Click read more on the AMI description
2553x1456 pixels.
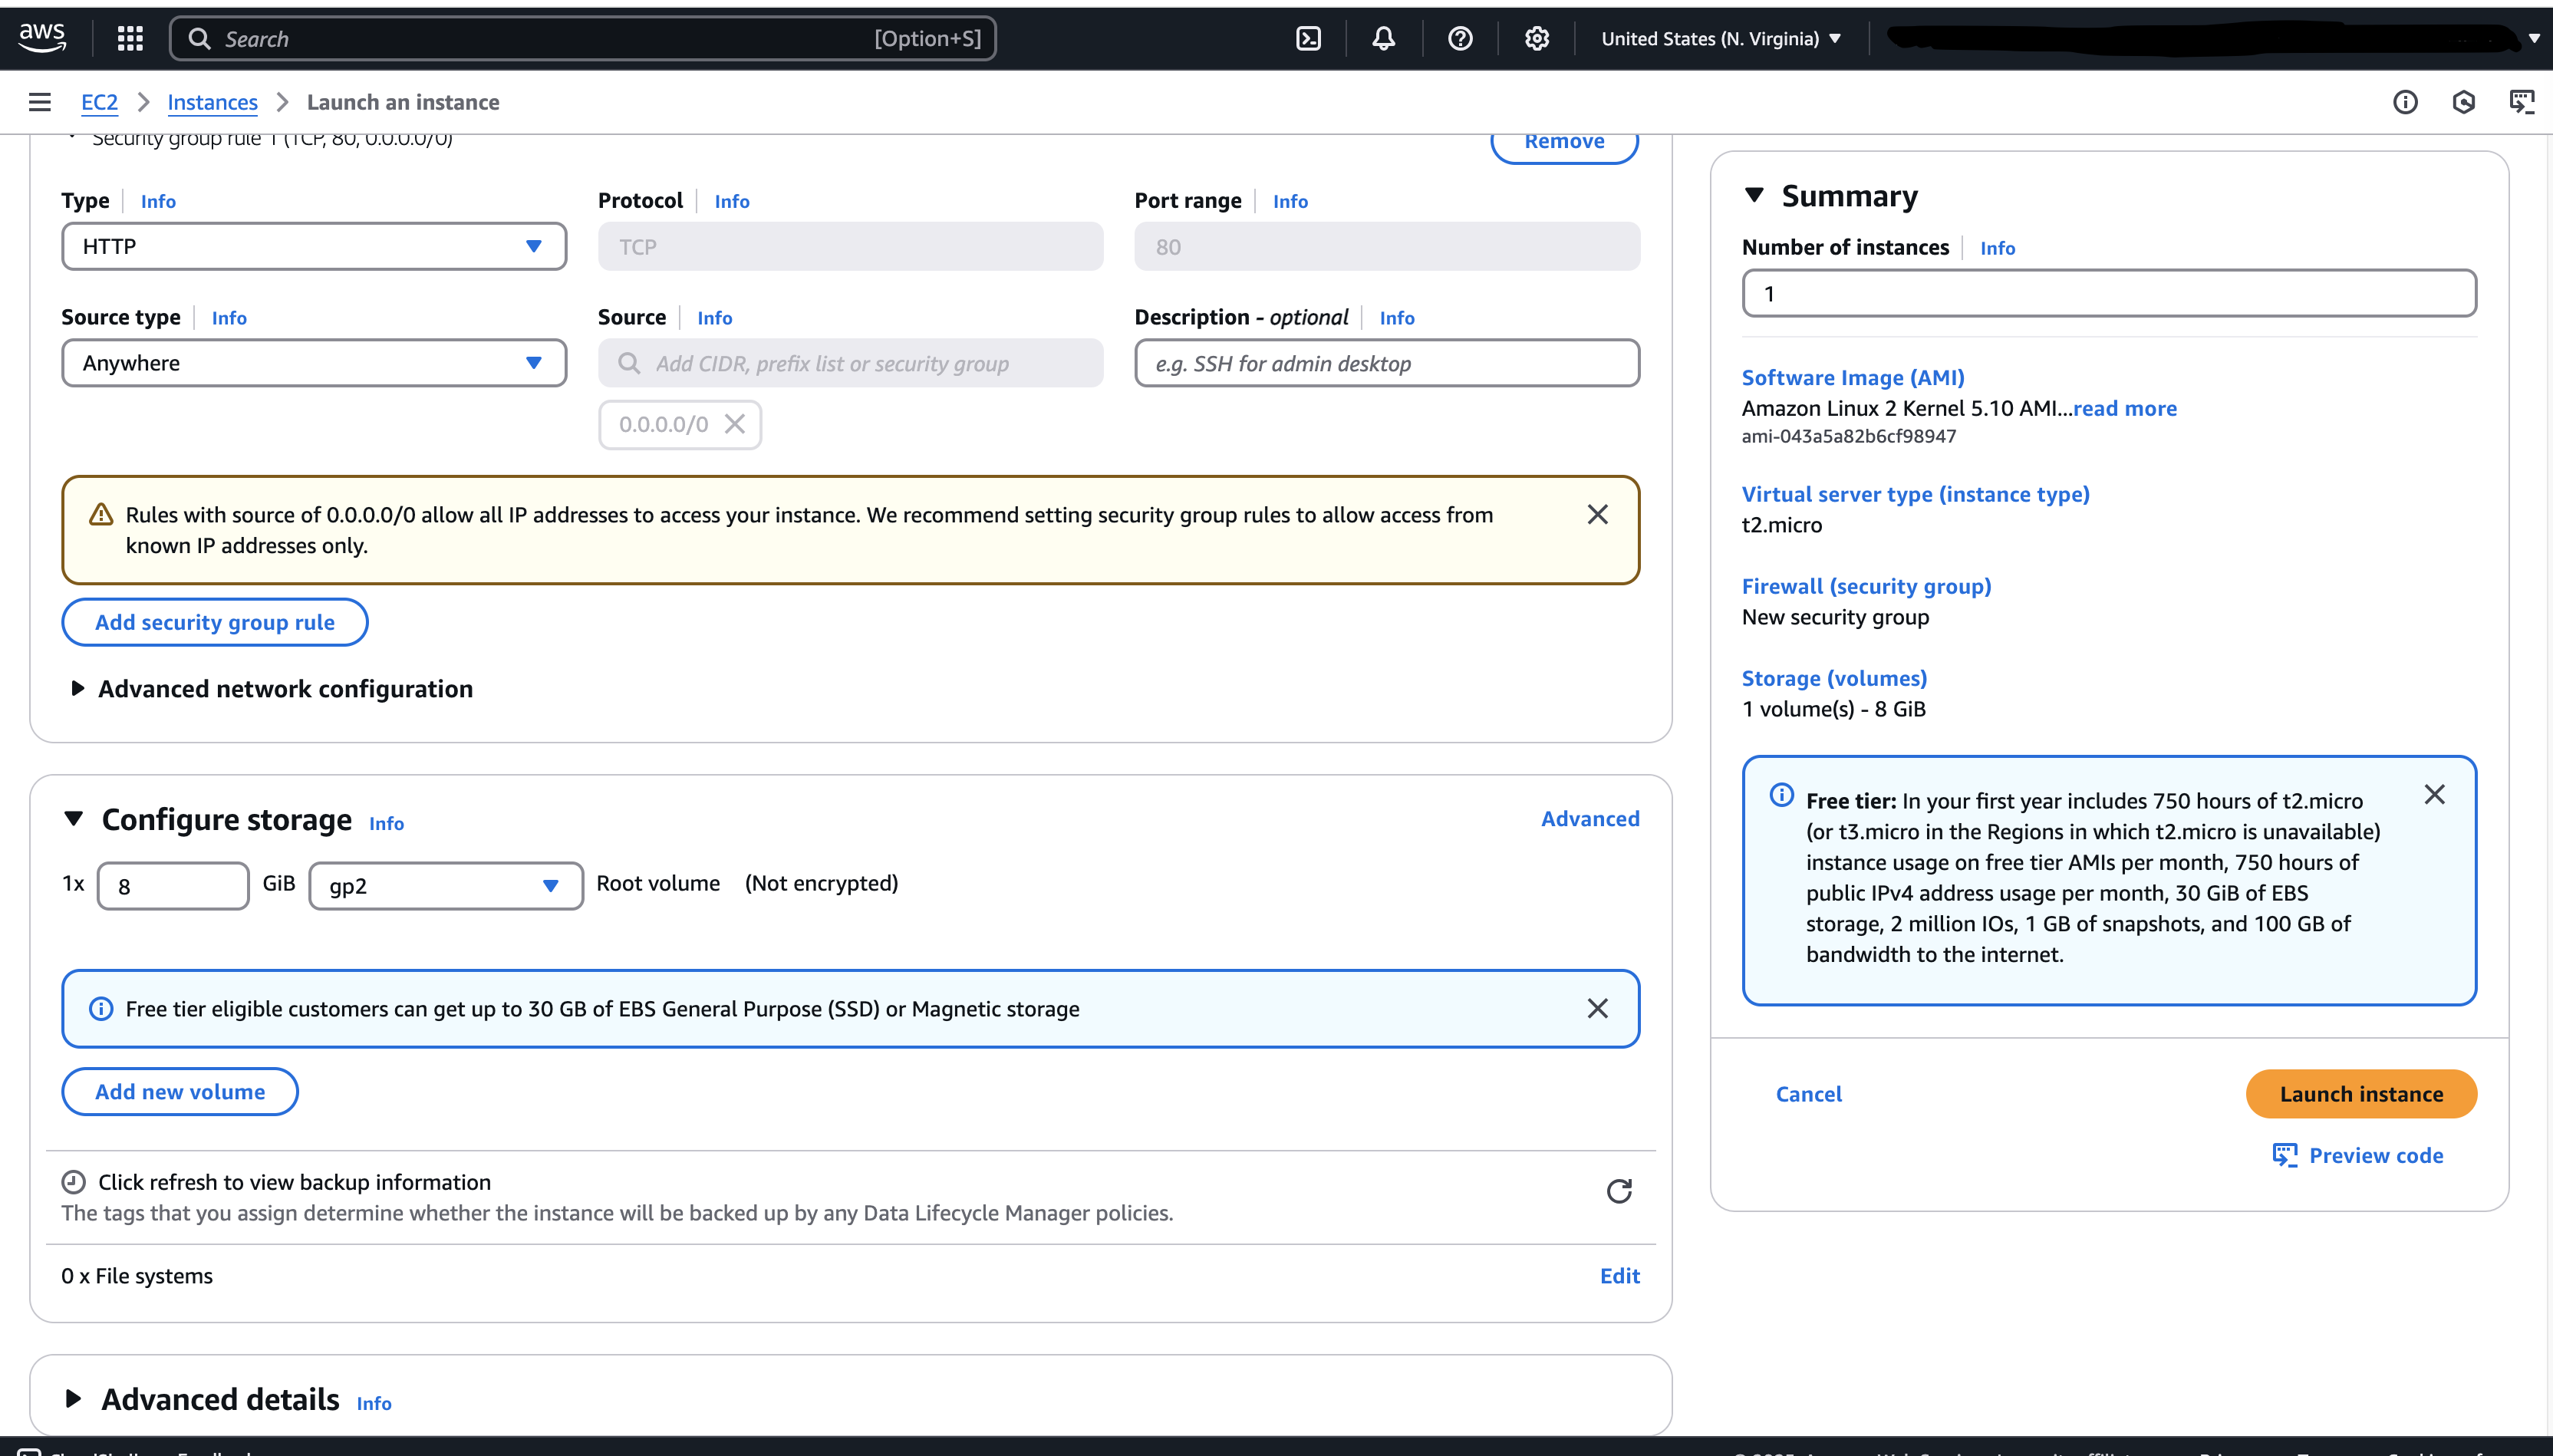[2125, 408]
